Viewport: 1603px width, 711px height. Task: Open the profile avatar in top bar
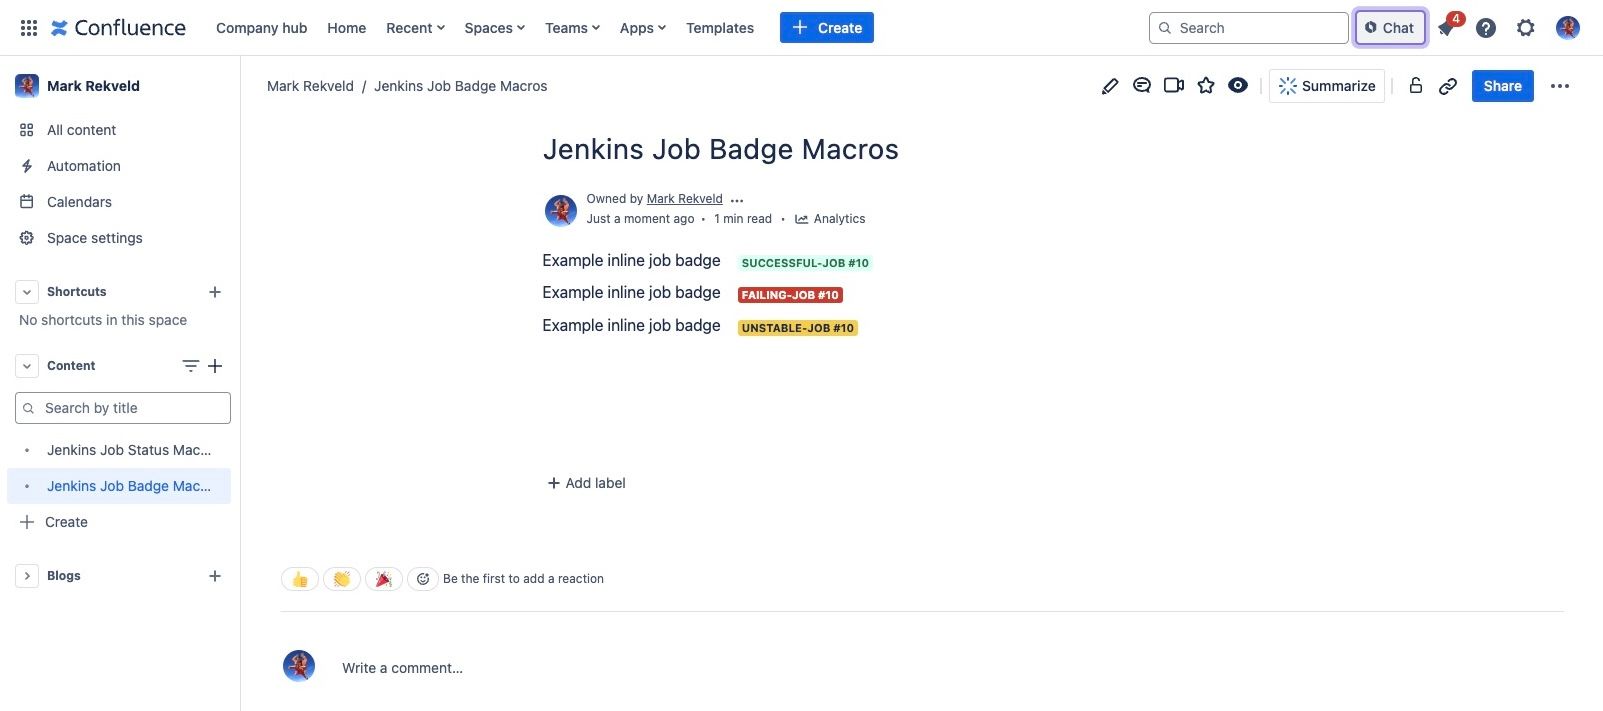click(x=1567, y=28)
